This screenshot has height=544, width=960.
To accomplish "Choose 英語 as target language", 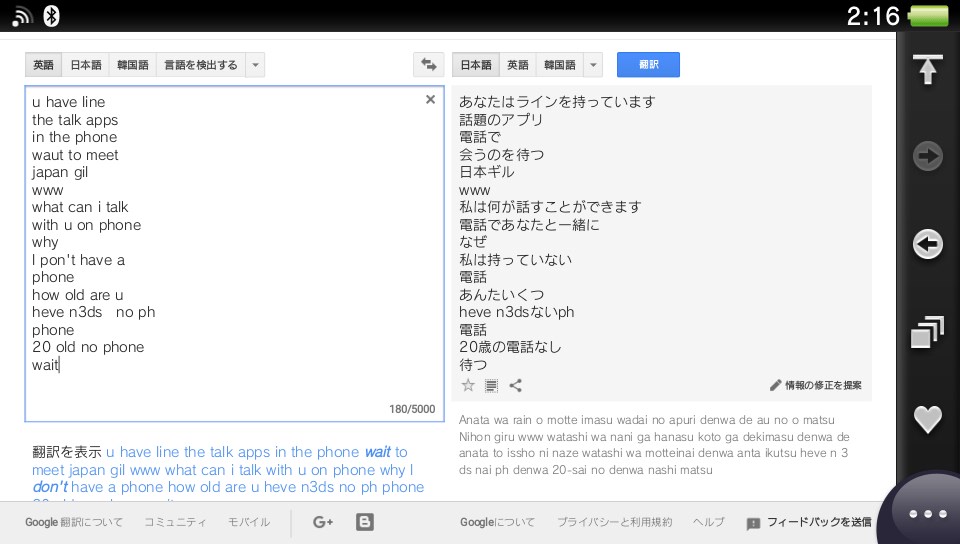I will pos(518,65).
